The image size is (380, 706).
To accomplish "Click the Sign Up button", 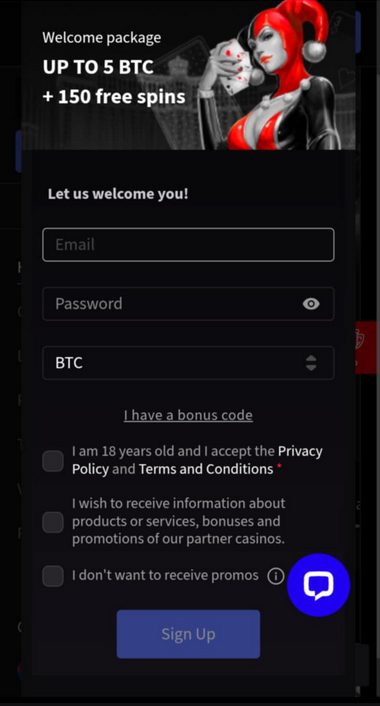I will click(x=188, y=634).
